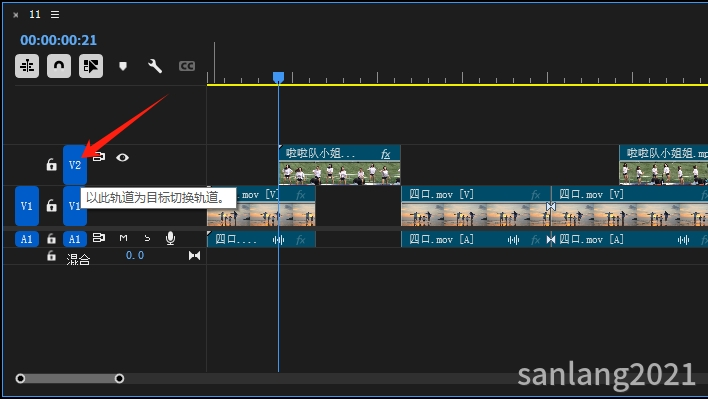The height and width of the screenshot is (399, 708).
Task: Select the last 四口.mov [V] clip
Action: click(x=630, y=206)
